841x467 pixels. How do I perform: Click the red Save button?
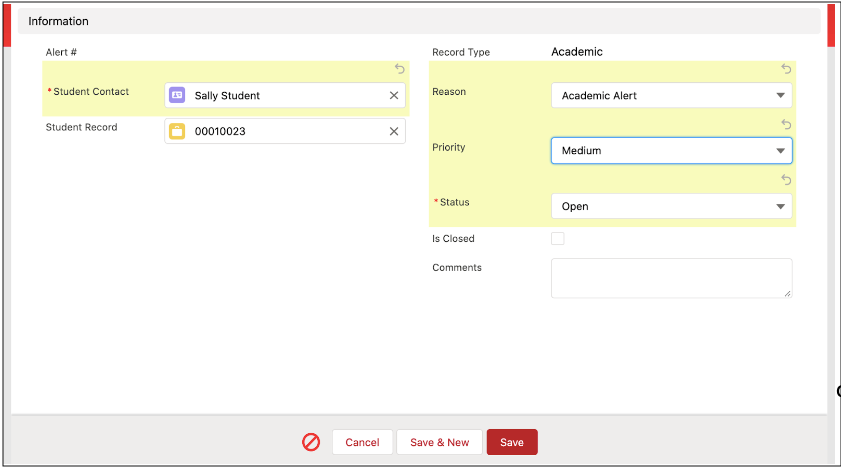(x=512, y=442)
